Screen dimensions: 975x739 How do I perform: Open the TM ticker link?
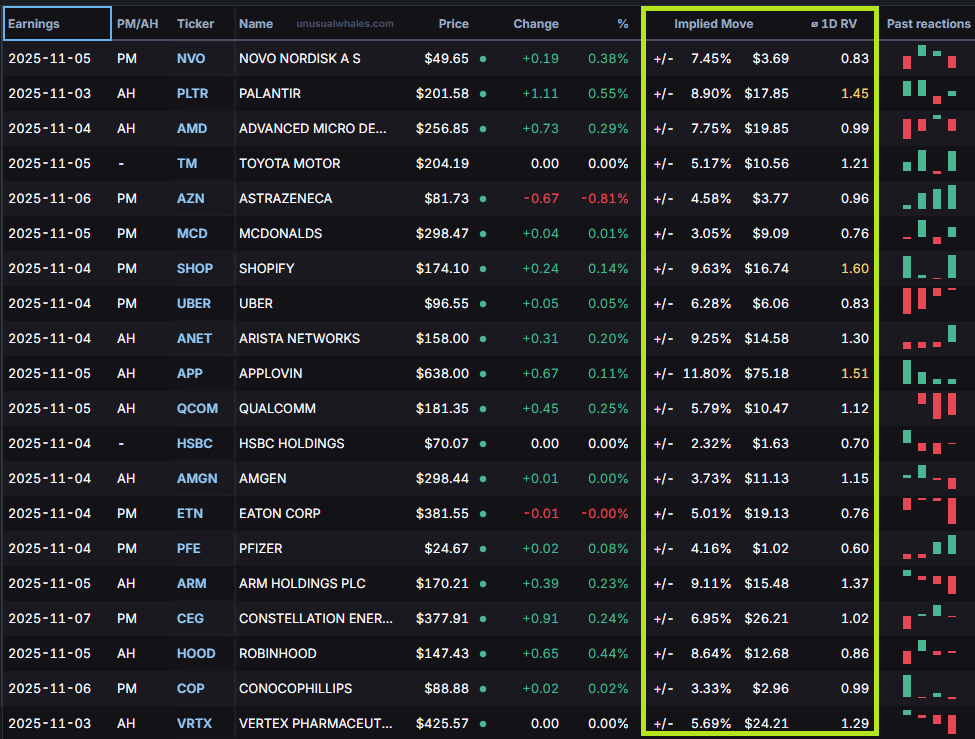pyautogui.click(x=187, y=163)
